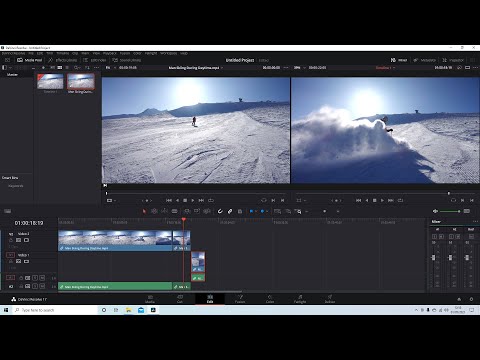This screenshot has width=480, height=360.
Task: Toggle timeline Snapping magnet icon
Action: [x=220, y=211]
